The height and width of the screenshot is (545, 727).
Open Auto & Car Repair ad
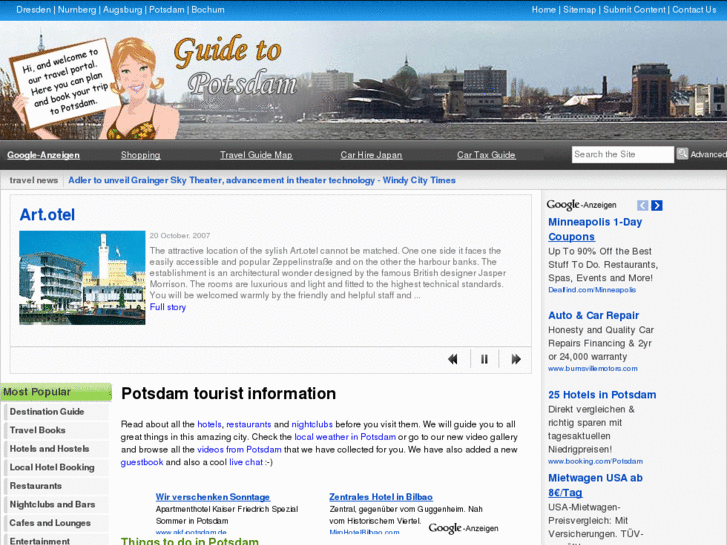(593, 315)
